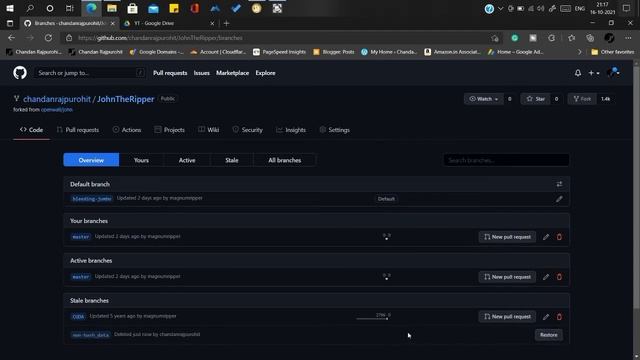Open the Projects tab
This screenshot has width=640, height=360.
coord(169,130)
